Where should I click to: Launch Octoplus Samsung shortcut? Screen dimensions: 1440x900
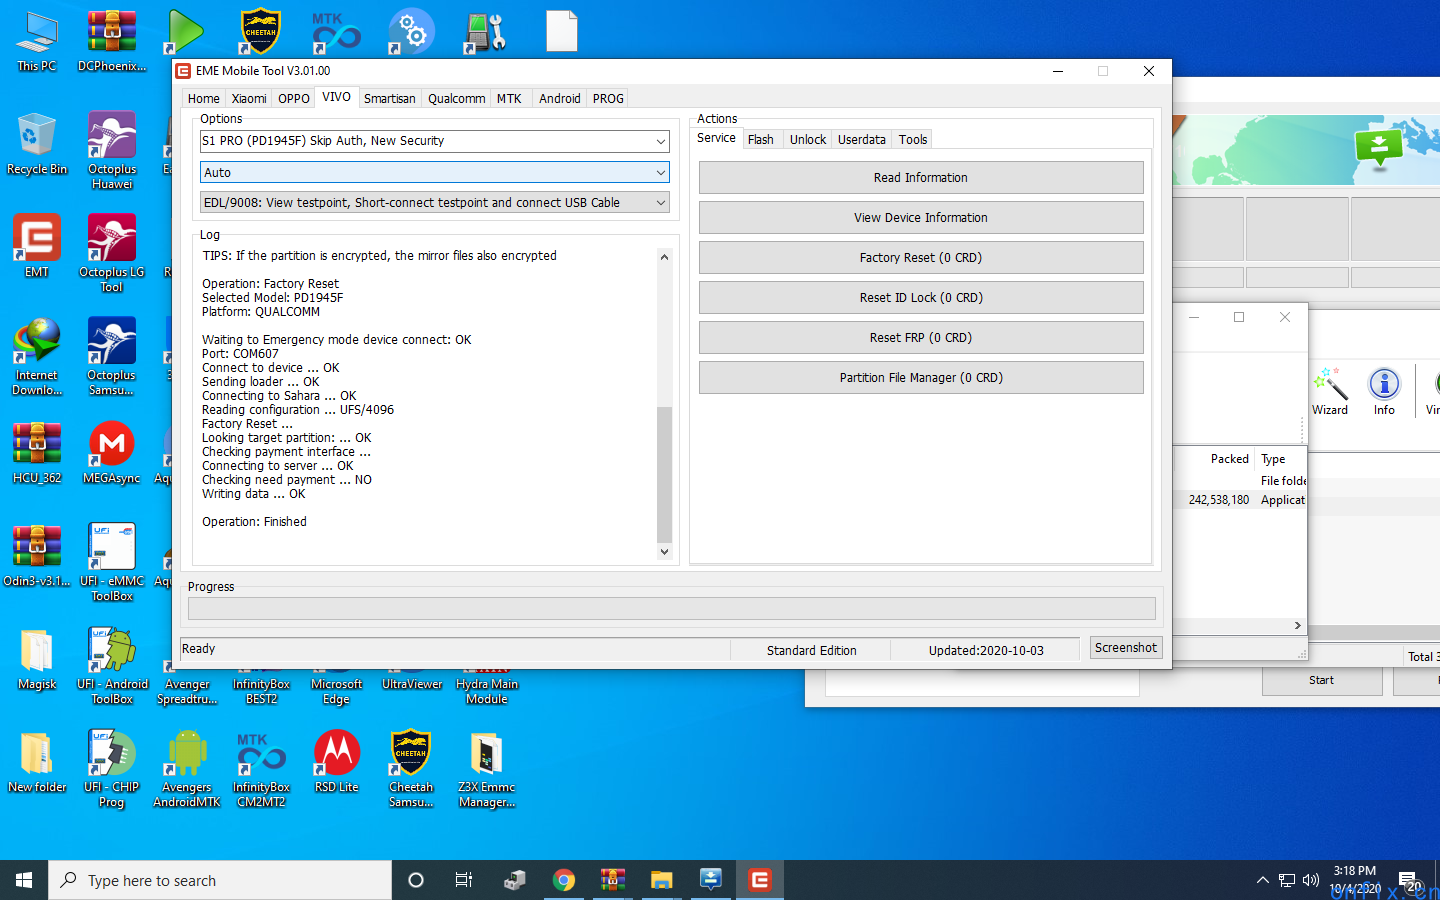pos(112,357)
